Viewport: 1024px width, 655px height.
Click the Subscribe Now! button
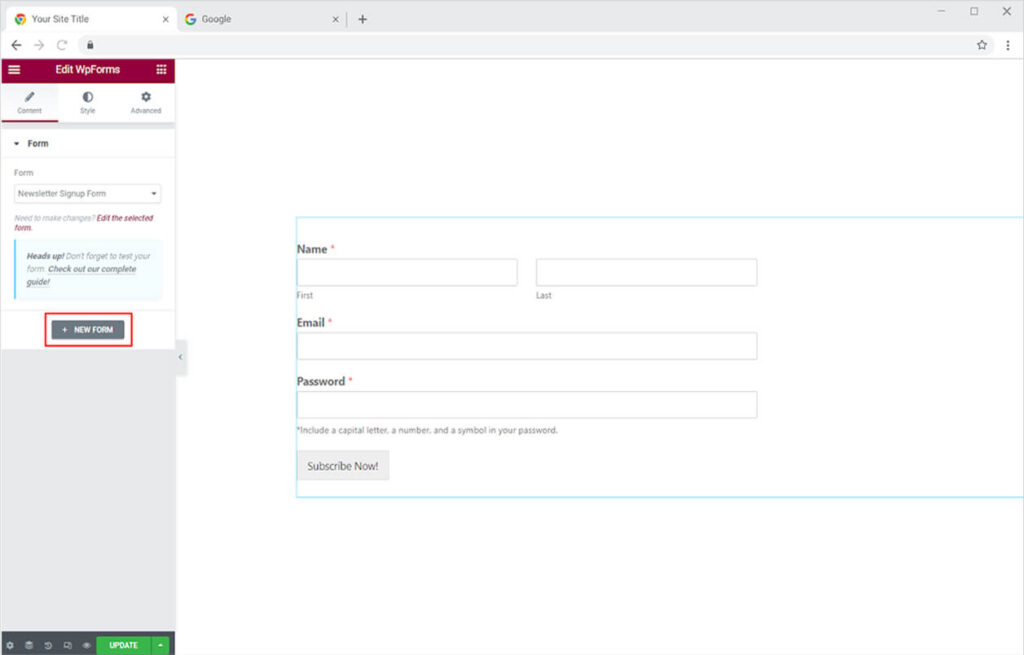[x=342, y=466]
